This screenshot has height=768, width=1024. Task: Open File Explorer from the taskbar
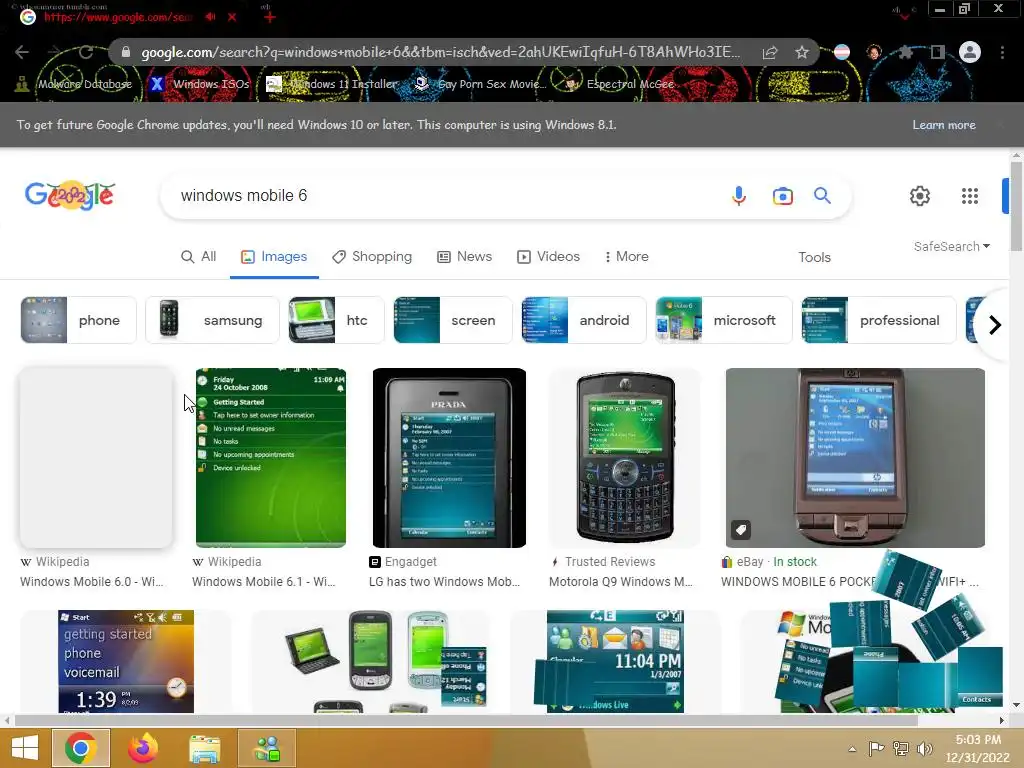205,748
